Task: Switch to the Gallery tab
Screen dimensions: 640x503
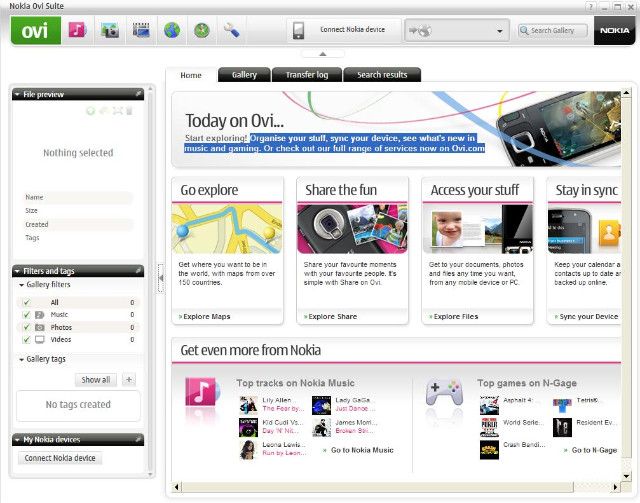Action: (244, 75)
